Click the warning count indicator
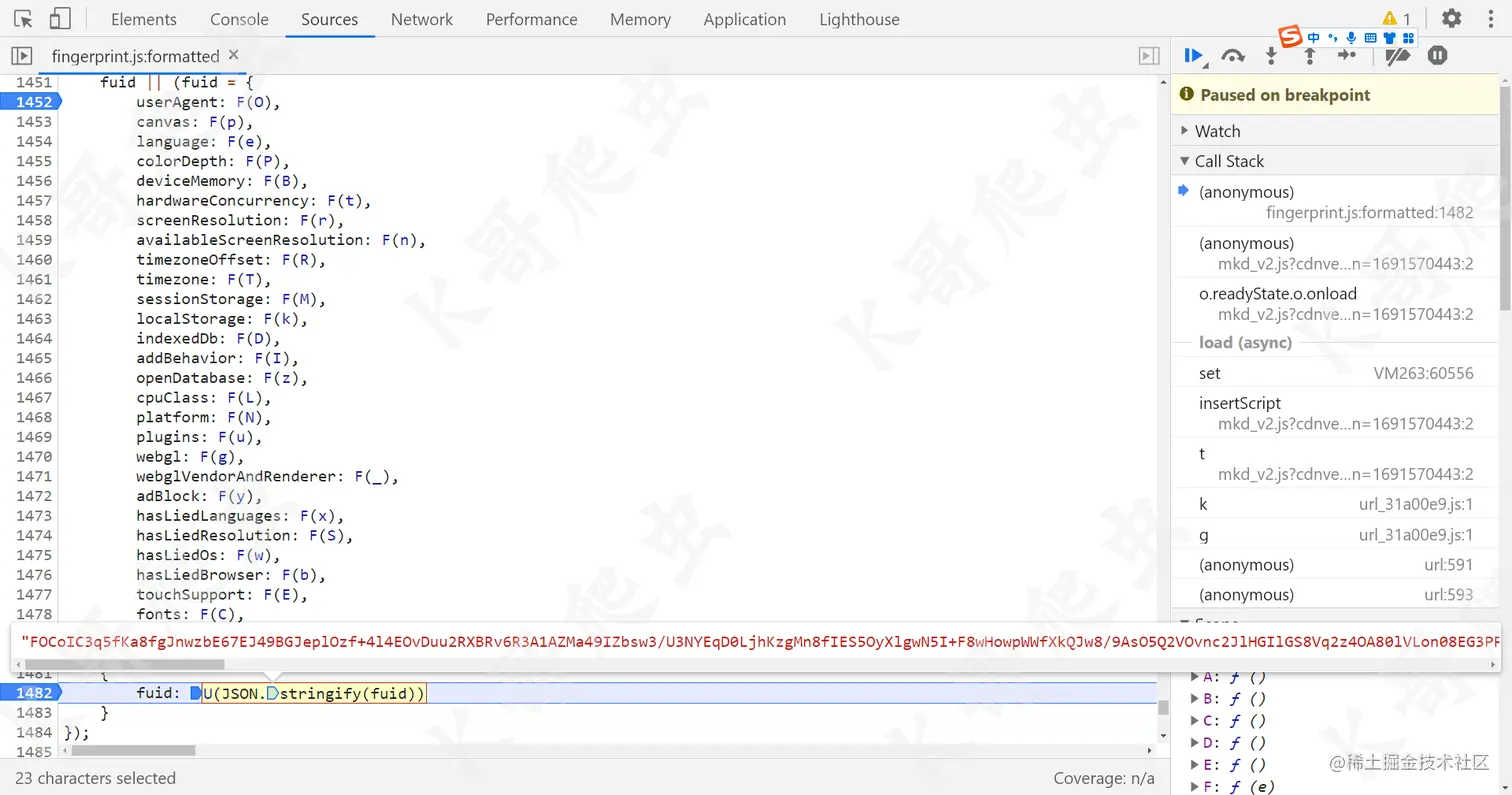1512x795 pixels. pos(1396,19)
